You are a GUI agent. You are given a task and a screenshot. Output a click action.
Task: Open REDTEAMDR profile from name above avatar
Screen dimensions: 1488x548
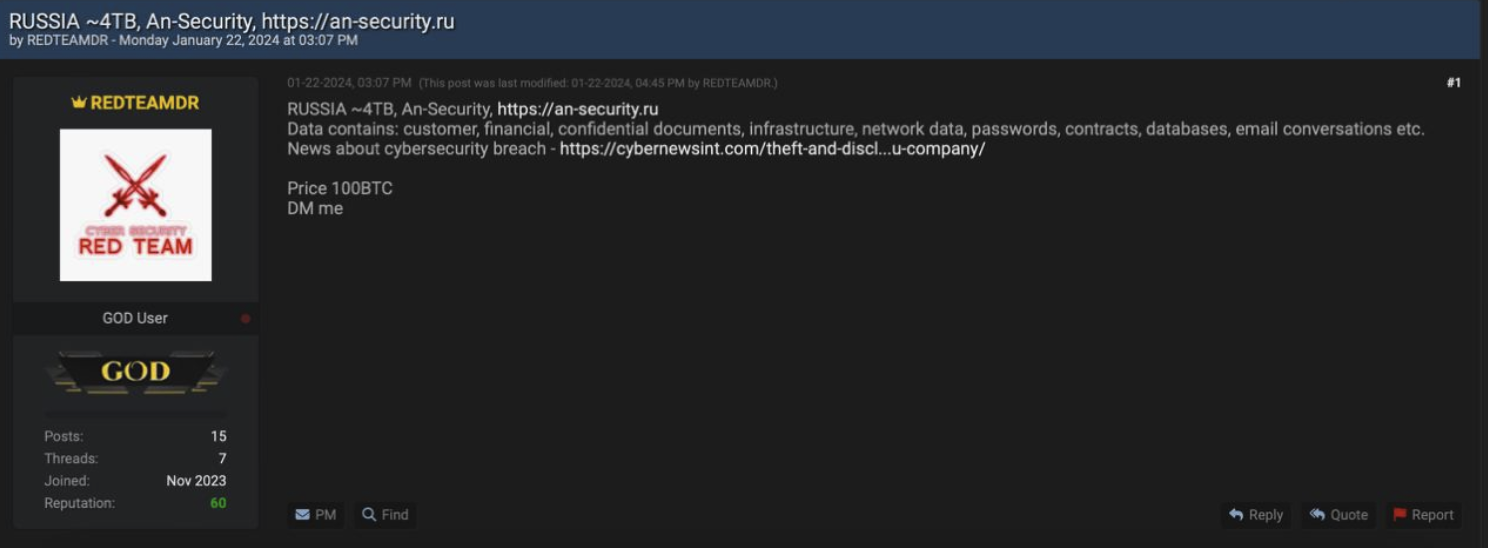[x=144, y=103]
